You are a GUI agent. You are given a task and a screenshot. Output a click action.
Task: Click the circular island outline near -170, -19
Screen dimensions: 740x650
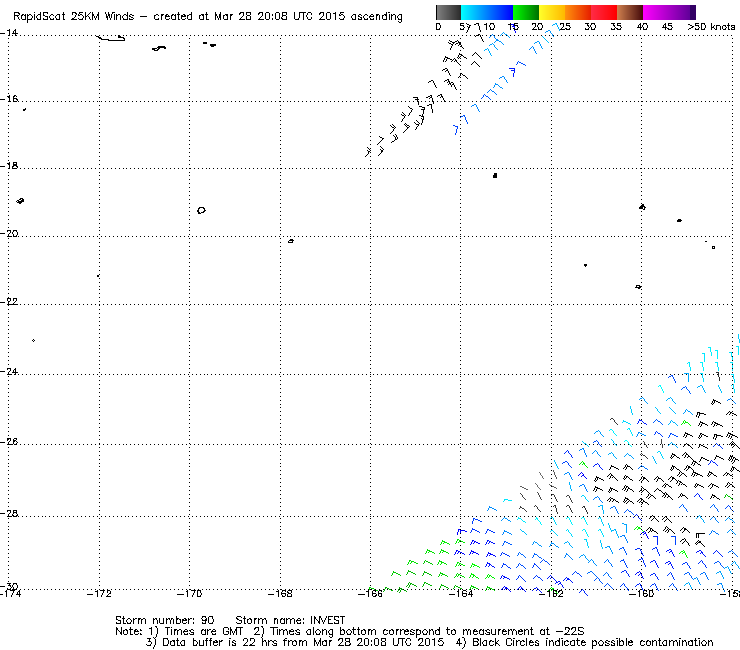coord(202,210)
